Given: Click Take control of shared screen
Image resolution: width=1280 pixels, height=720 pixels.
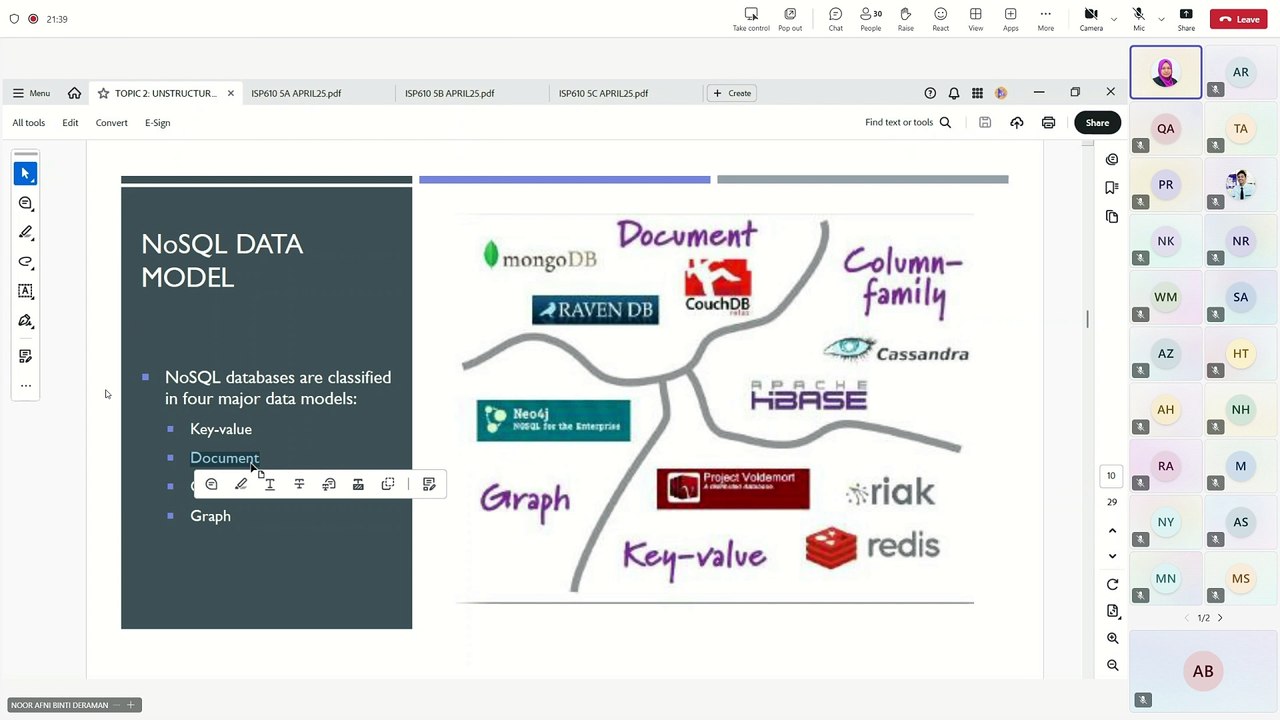Looking at the screenshot, I should tap(751, 18).
